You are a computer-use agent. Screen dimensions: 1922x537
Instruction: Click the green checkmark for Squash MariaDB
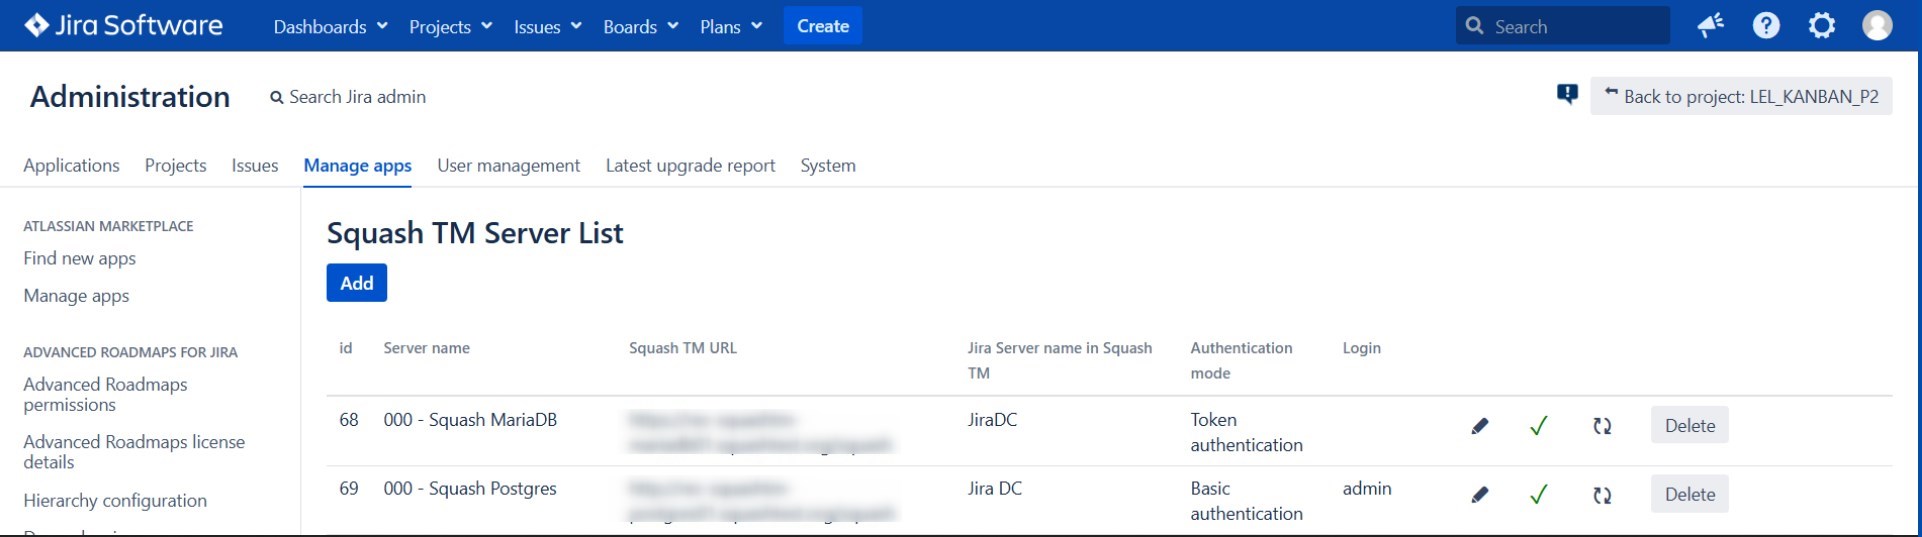point(1538,426)
